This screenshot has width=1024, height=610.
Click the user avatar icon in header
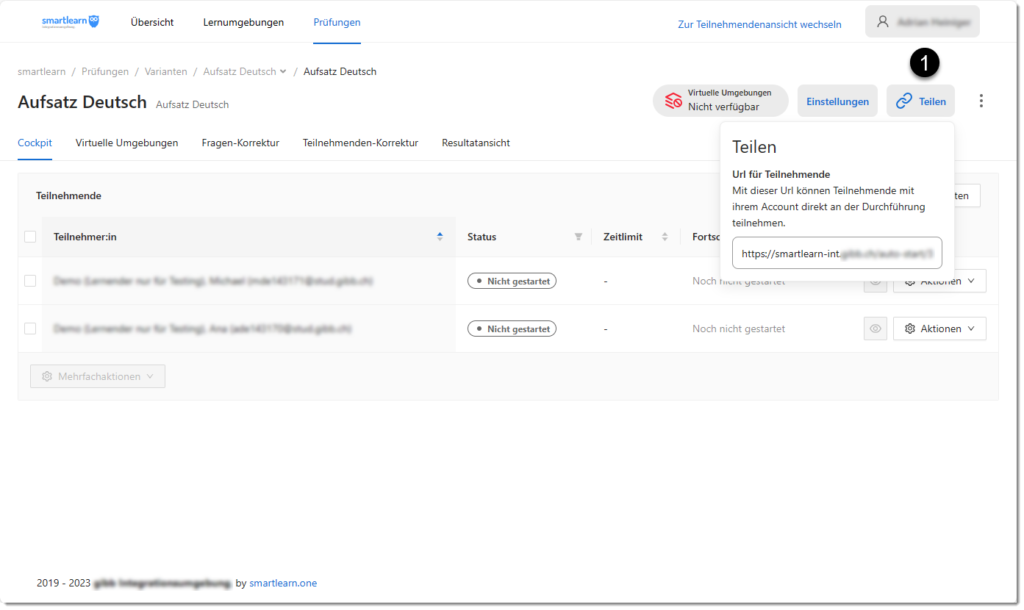tap(883, 22)
